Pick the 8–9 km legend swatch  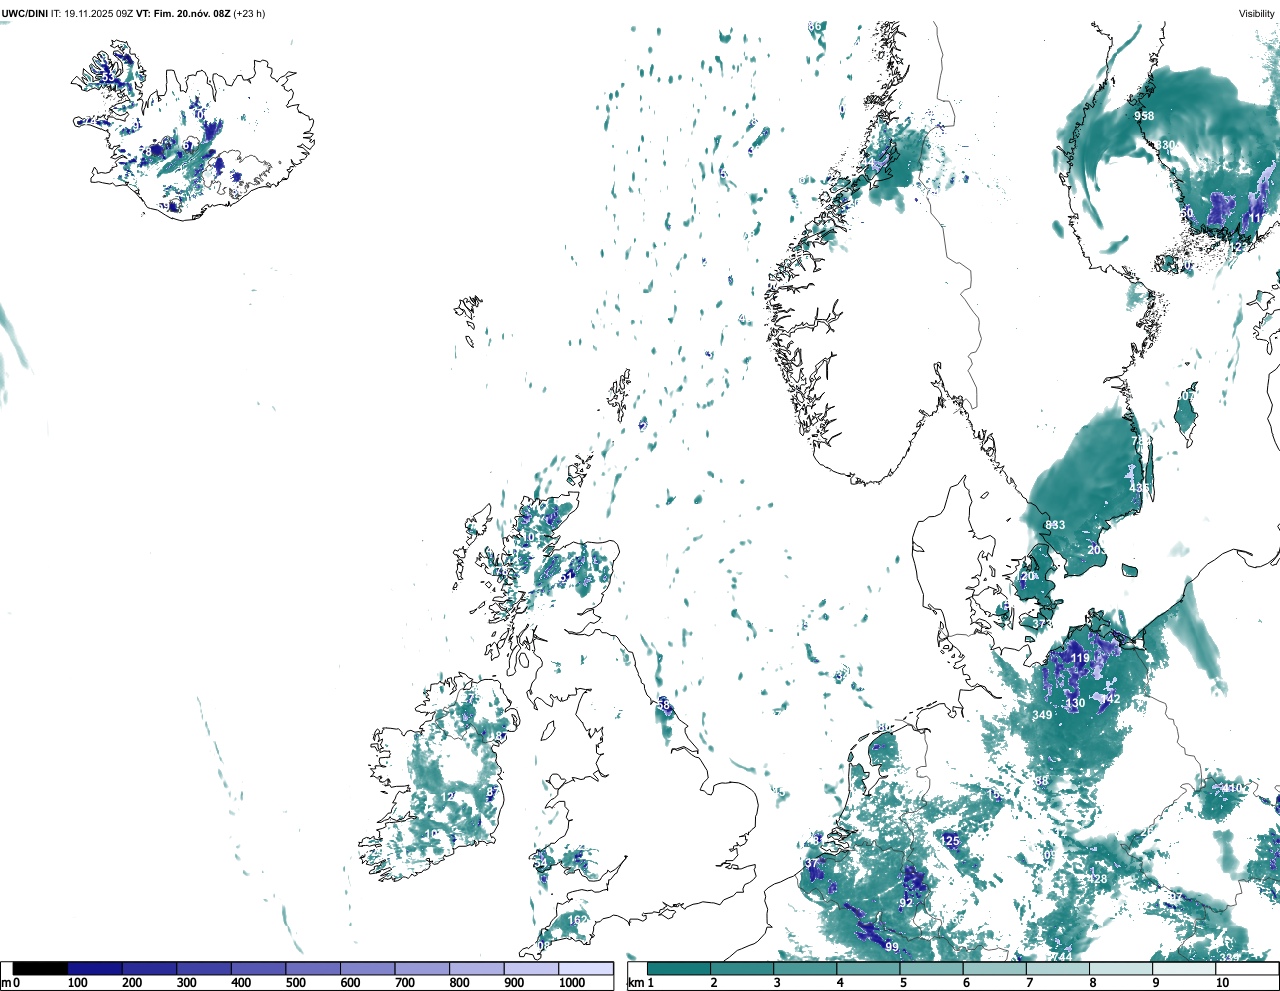[x=1120, y=968]
